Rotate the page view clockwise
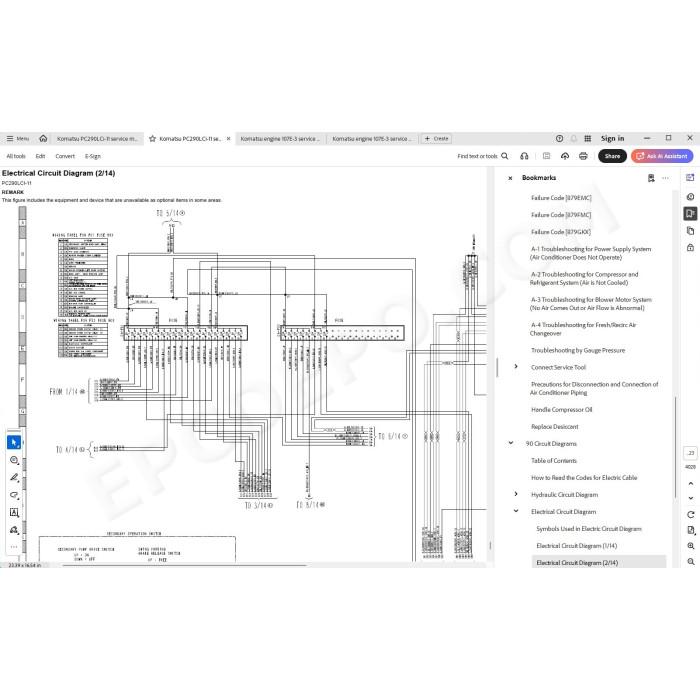 (x=691, y=514)
